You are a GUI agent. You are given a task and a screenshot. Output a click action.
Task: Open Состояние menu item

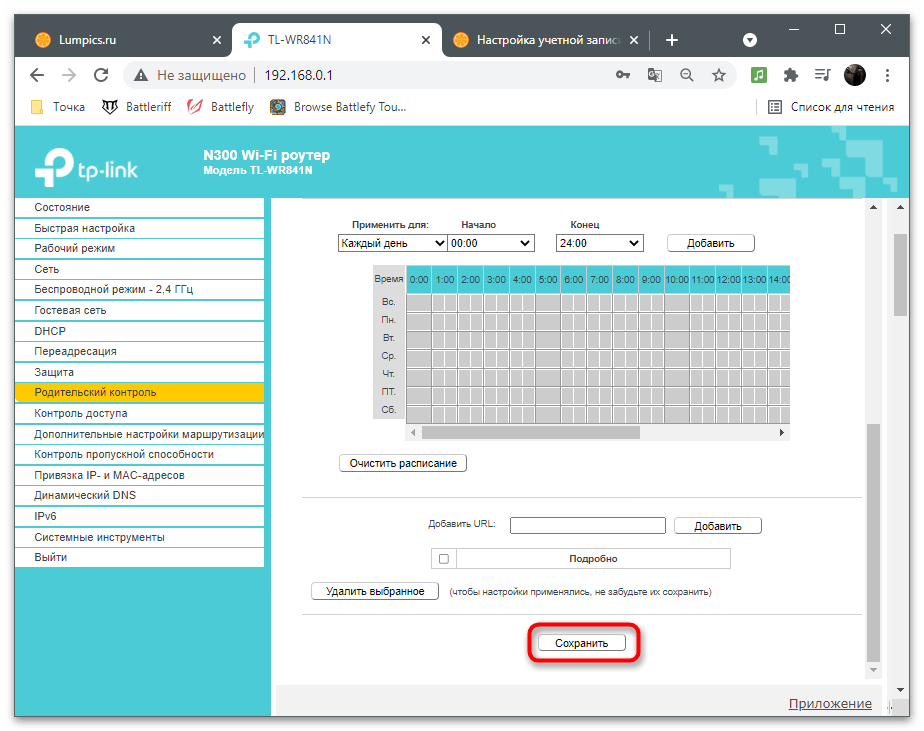point(140,208)
